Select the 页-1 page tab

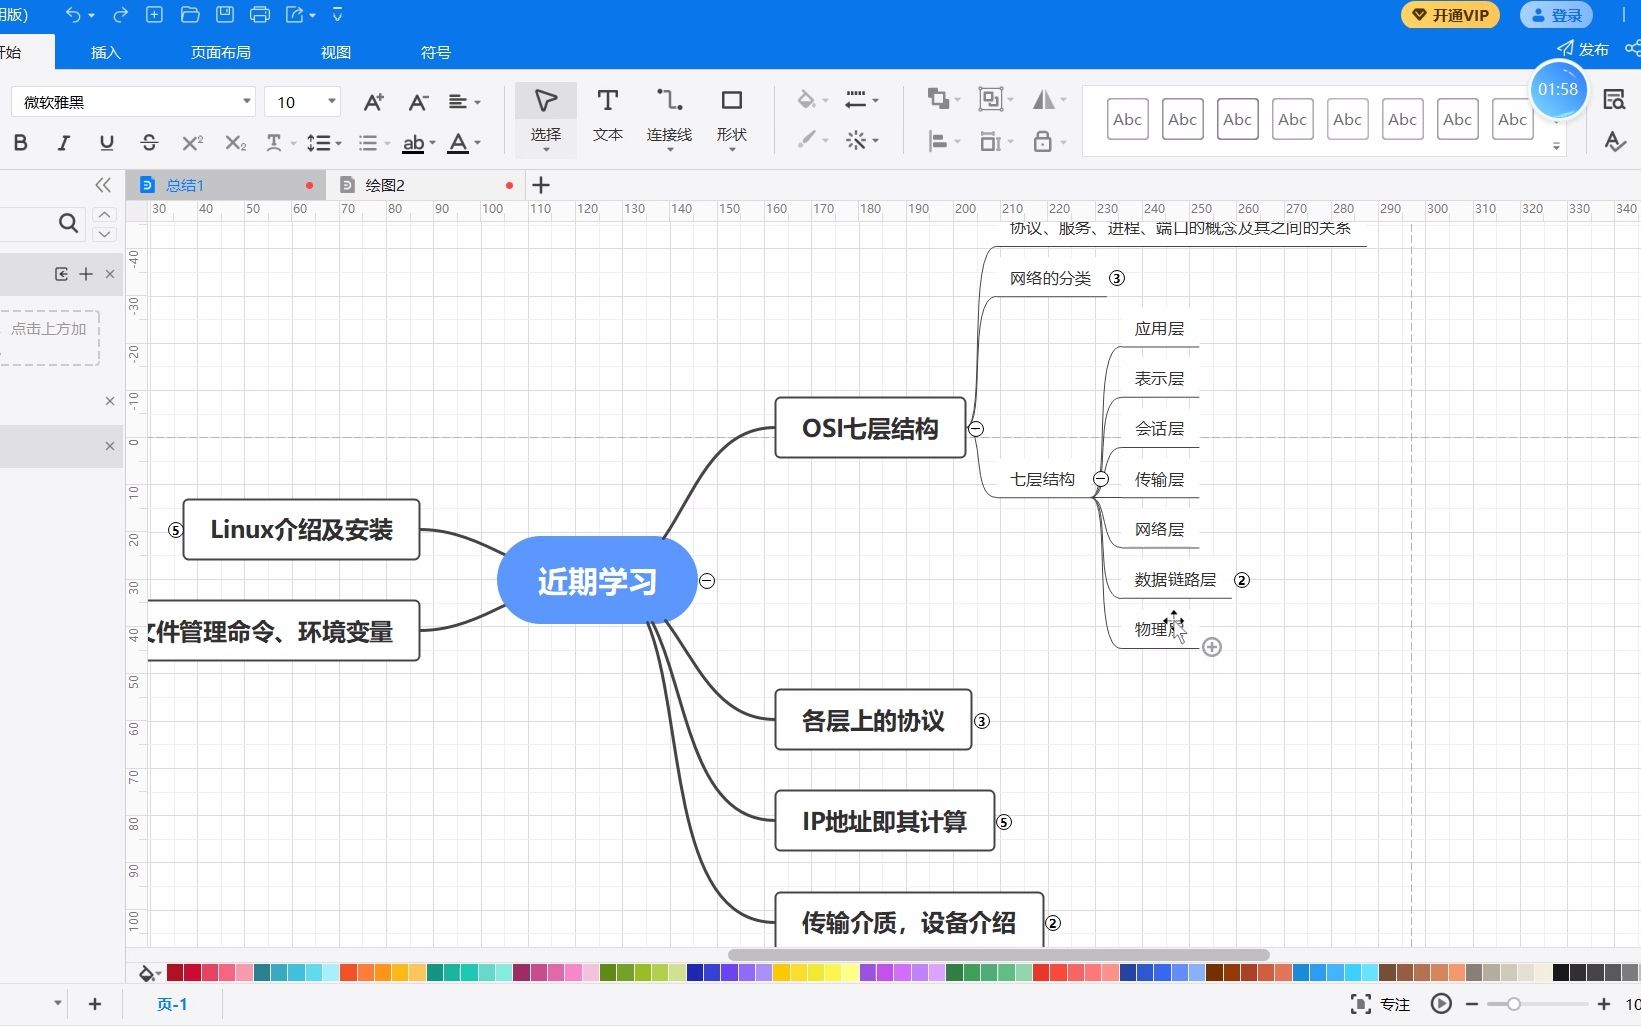click(x=172, y=1004)
